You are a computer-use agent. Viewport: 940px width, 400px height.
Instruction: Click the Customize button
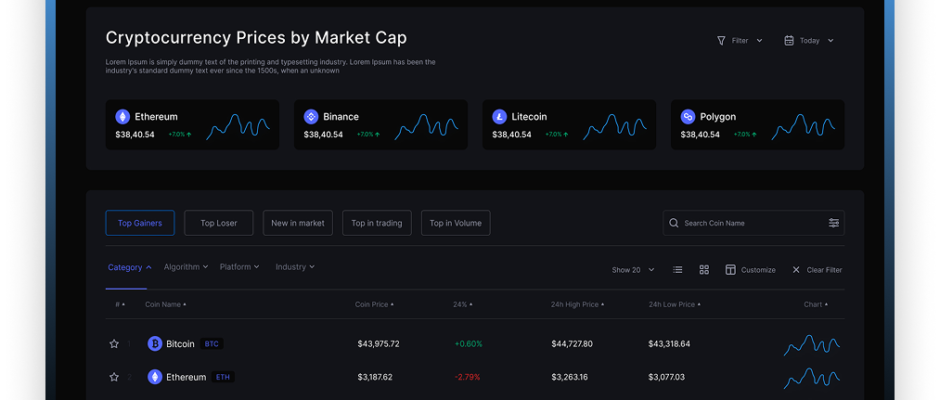coord(750,270)
